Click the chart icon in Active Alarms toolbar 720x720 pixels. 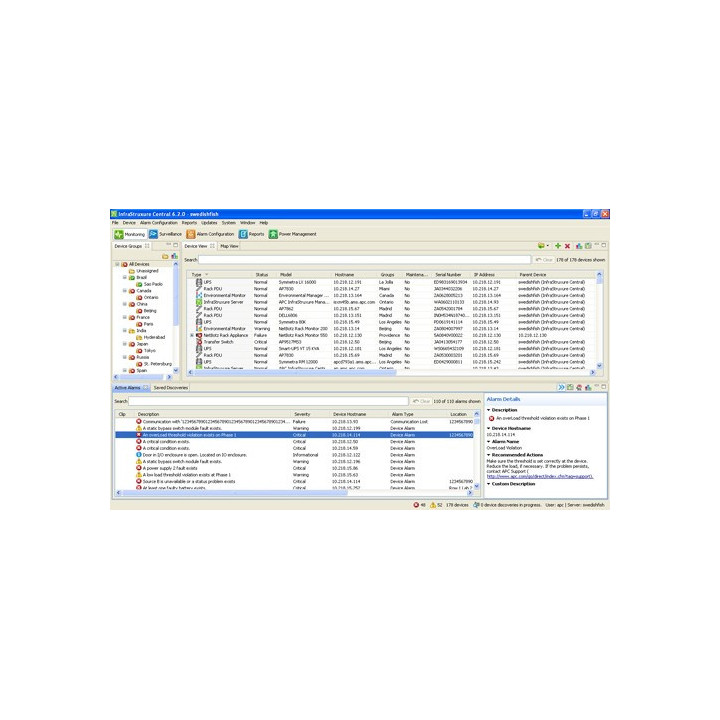588,388
